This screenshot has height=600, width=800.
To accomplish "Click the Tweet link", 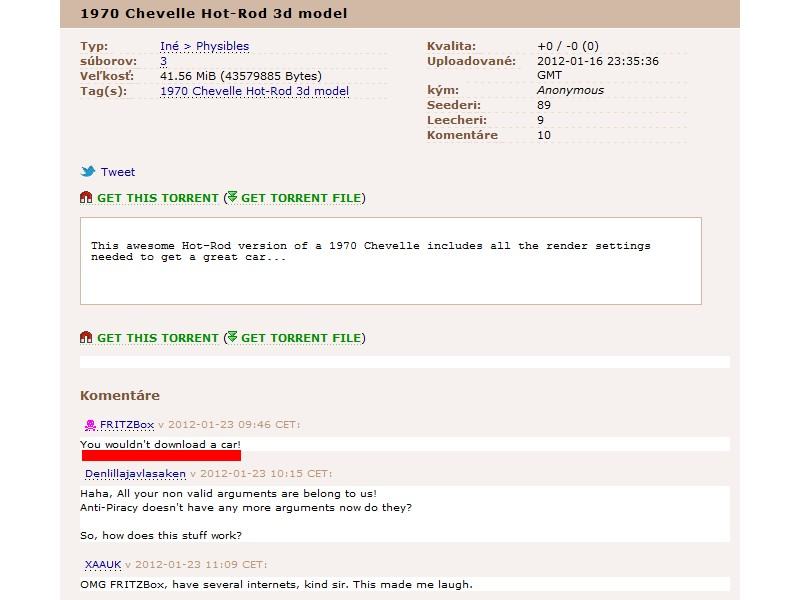I will click(x=118, y=172).
